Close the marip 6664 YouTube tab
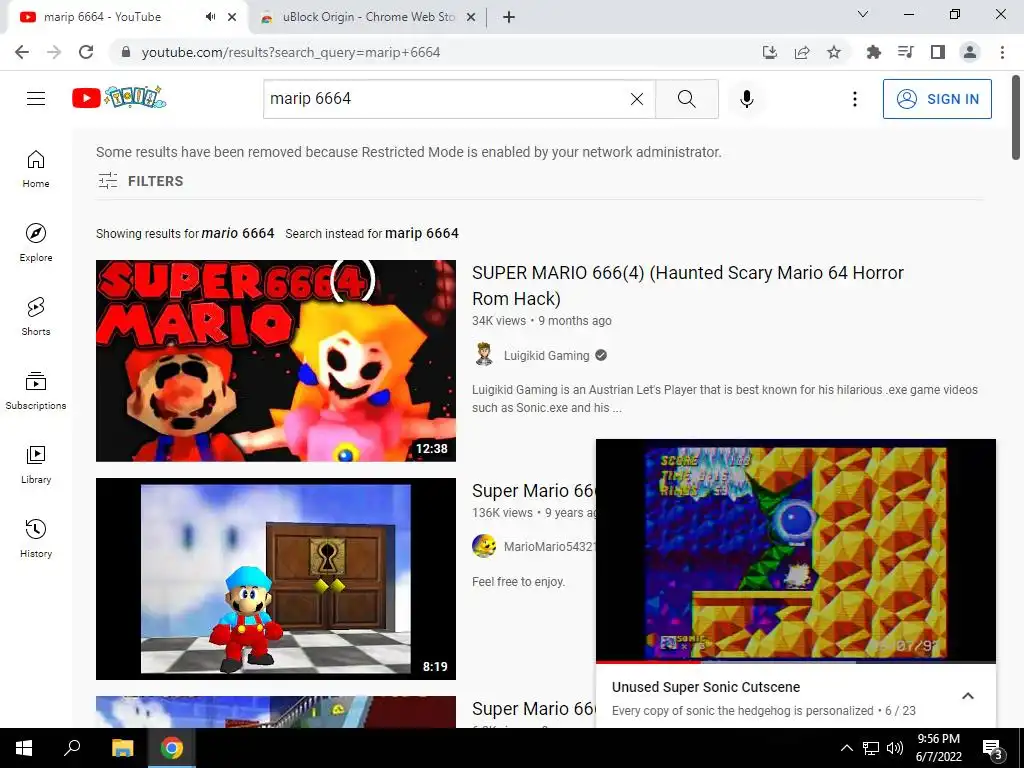Screen dimensions: 1024x768 pos(232,17)
